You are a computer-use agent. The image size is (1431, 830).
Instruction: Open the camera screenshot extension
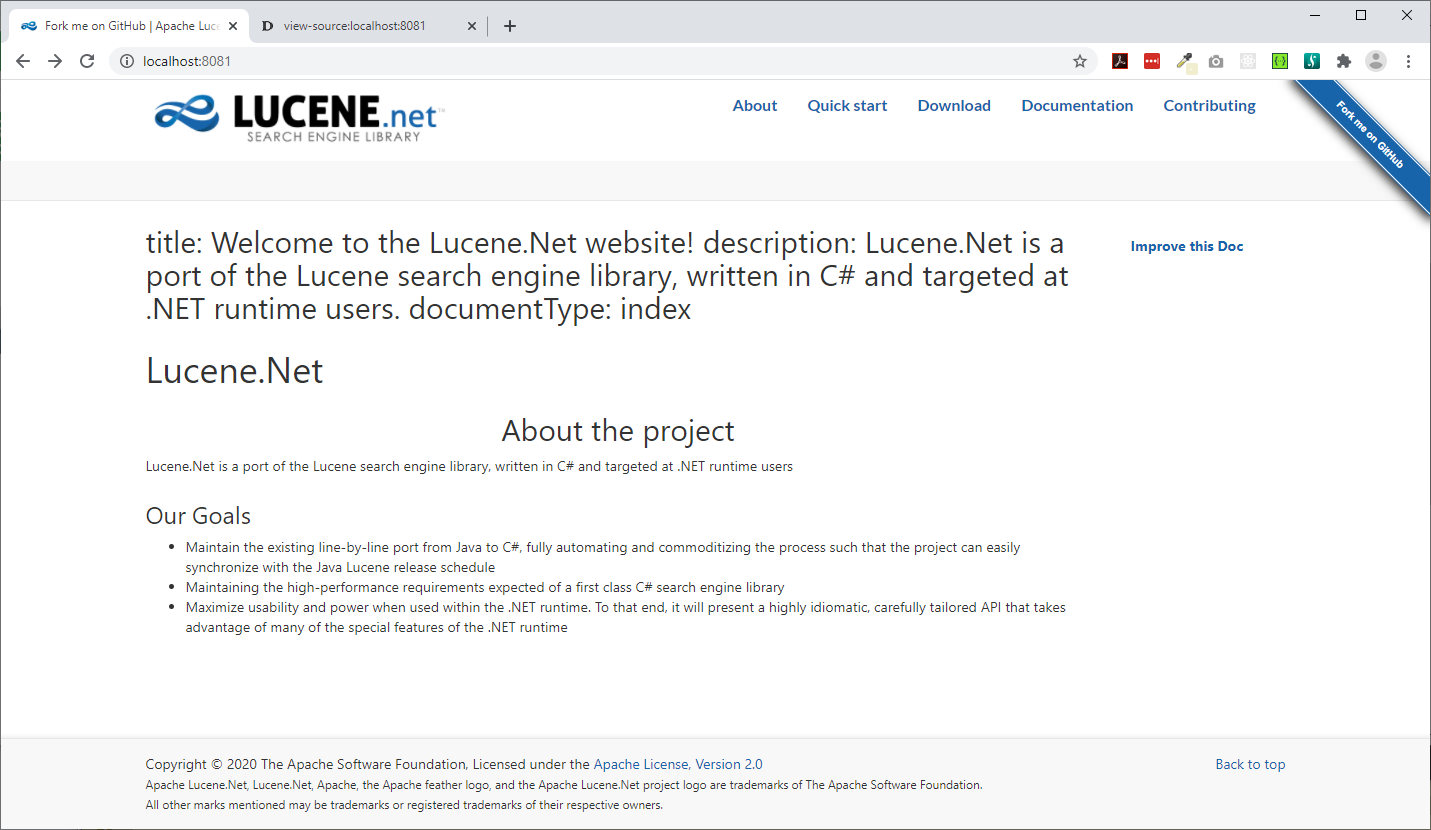point(1216,61)
